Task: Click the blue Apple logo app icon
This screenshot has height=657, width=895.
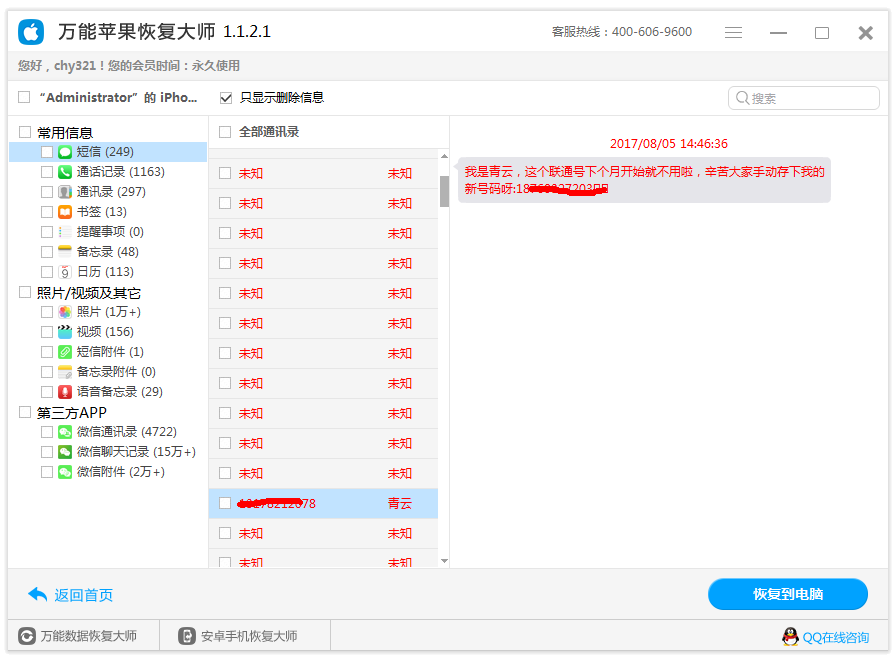Action: (x=31, y=32)
